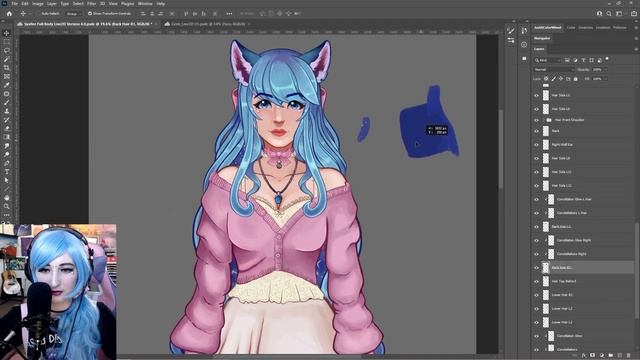Toggle visibility of Hair Front Shadow group
Image resolution: width=640 pixels, height=360 pixels.
[x=536, y=120]
